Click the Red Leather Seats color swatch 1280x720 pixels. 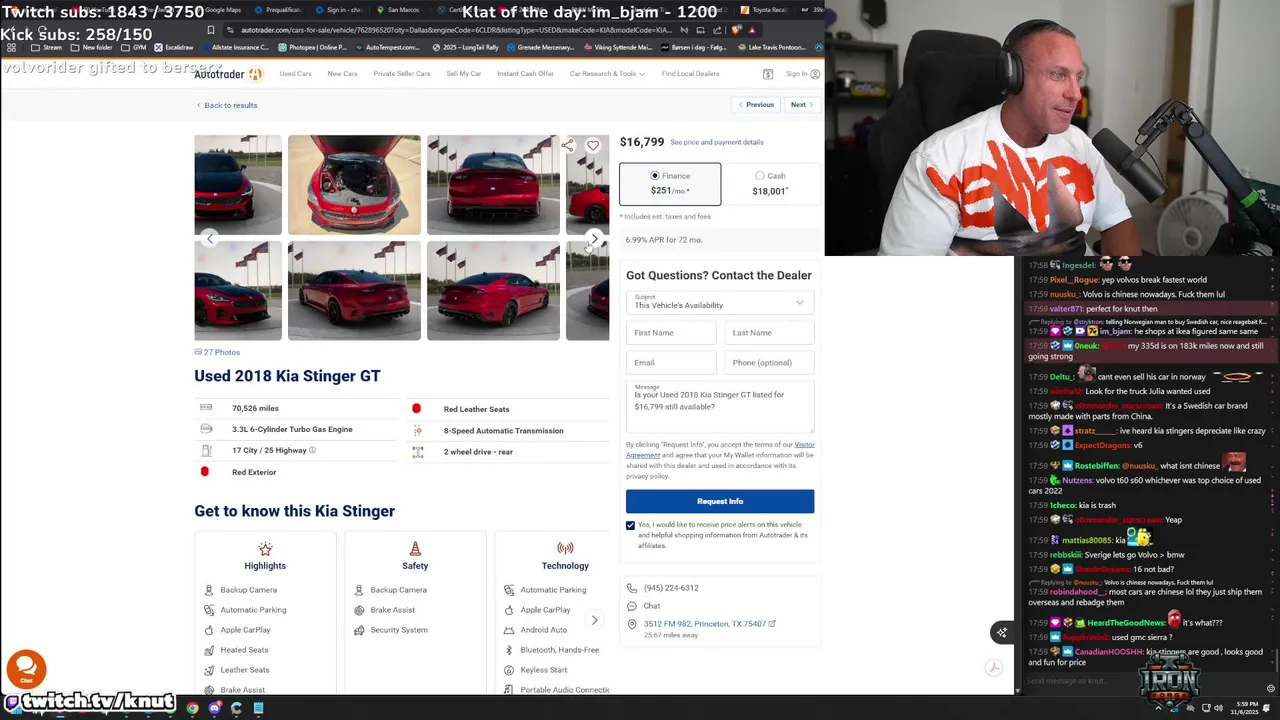[416, 409]
